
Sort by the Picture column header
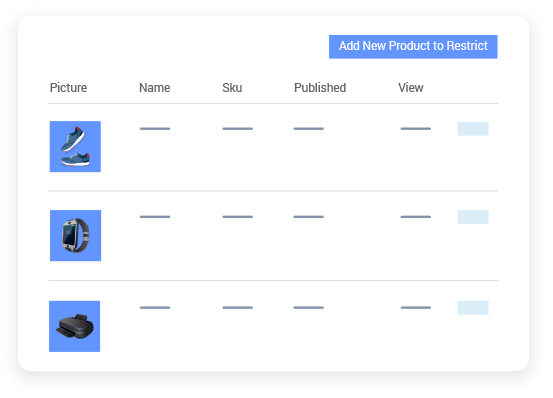[x=68, y=88]
